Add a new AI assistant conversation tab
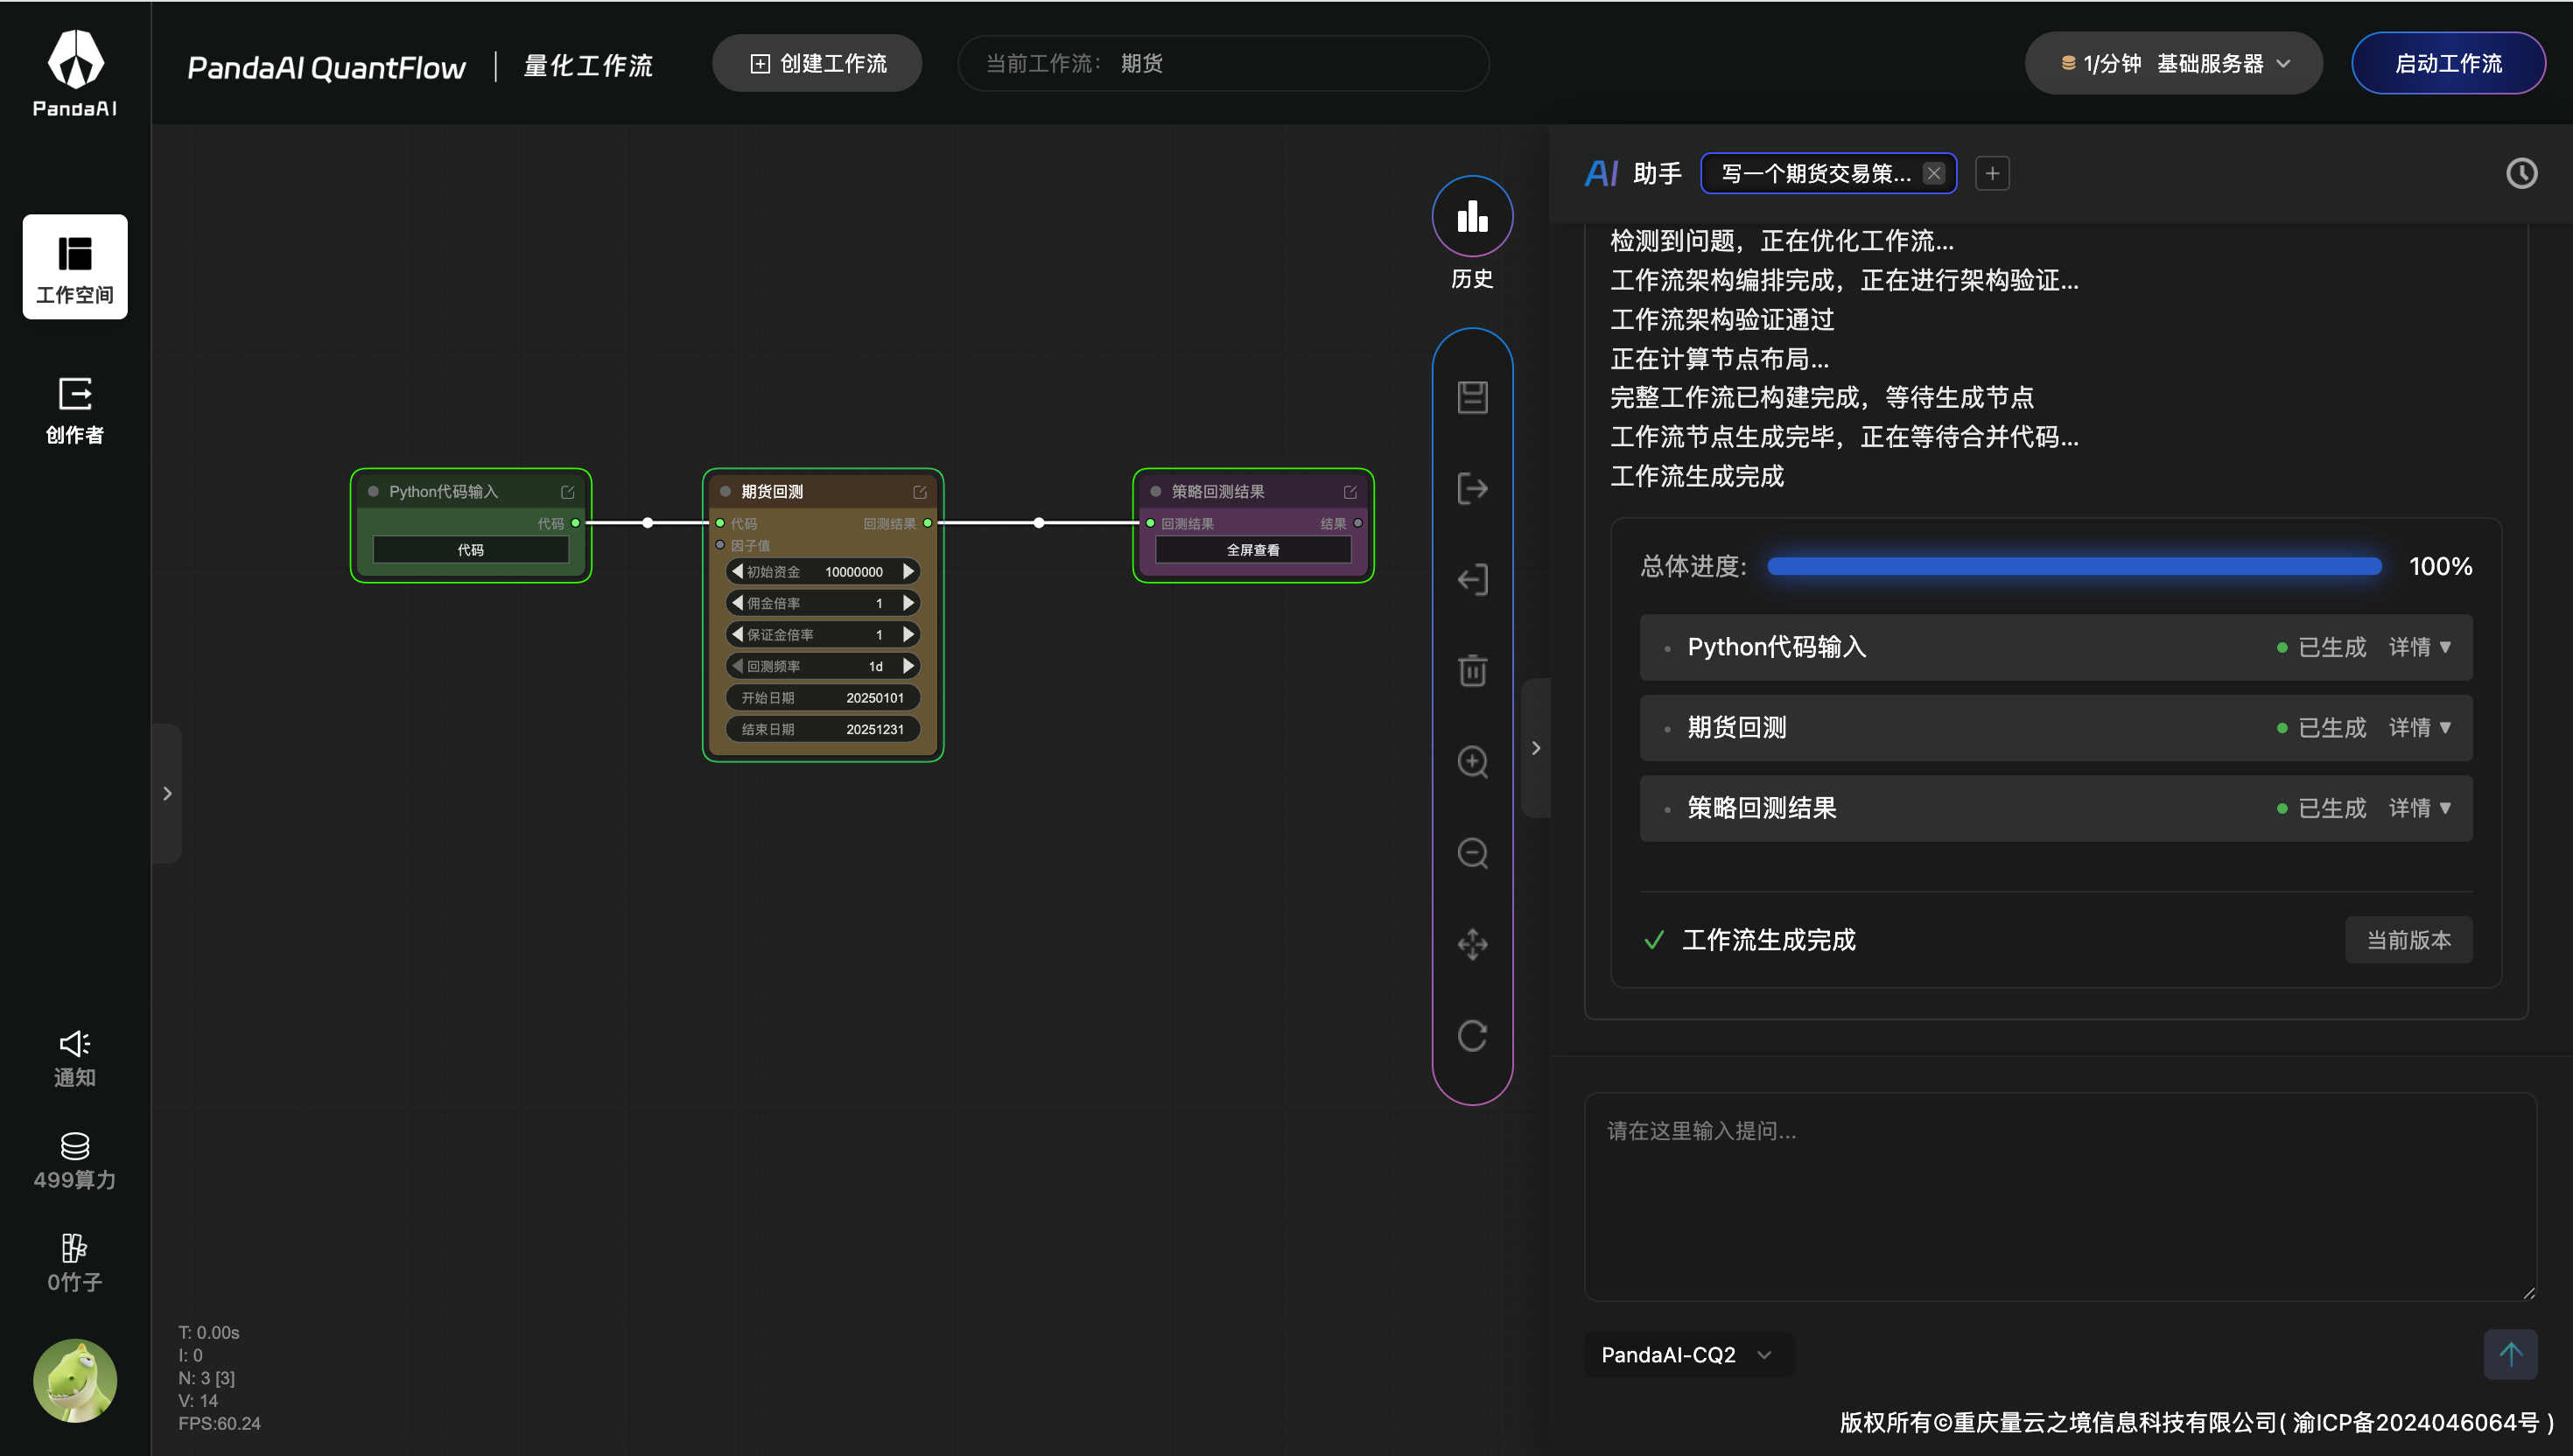 1992,173
